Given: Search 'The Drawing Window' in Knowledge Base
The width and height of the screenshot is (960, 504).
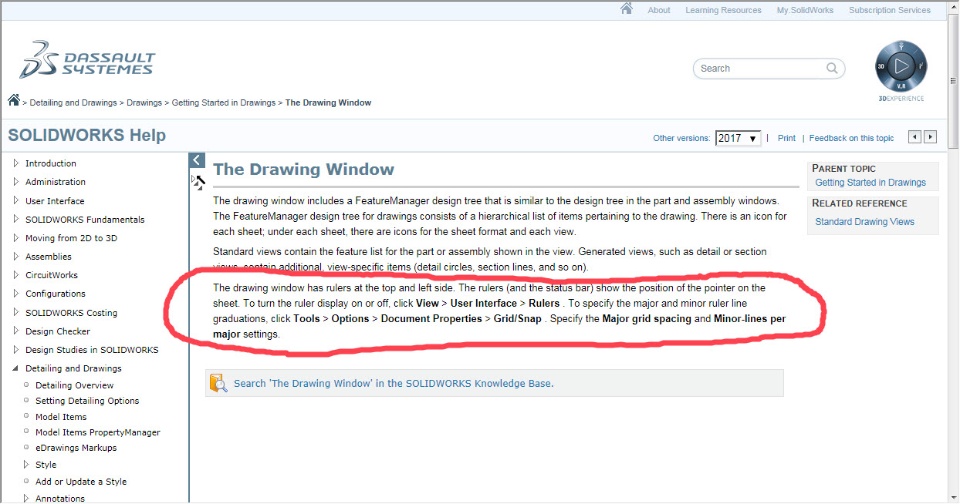Looking at the screenshot, I should tap(393, 383).
